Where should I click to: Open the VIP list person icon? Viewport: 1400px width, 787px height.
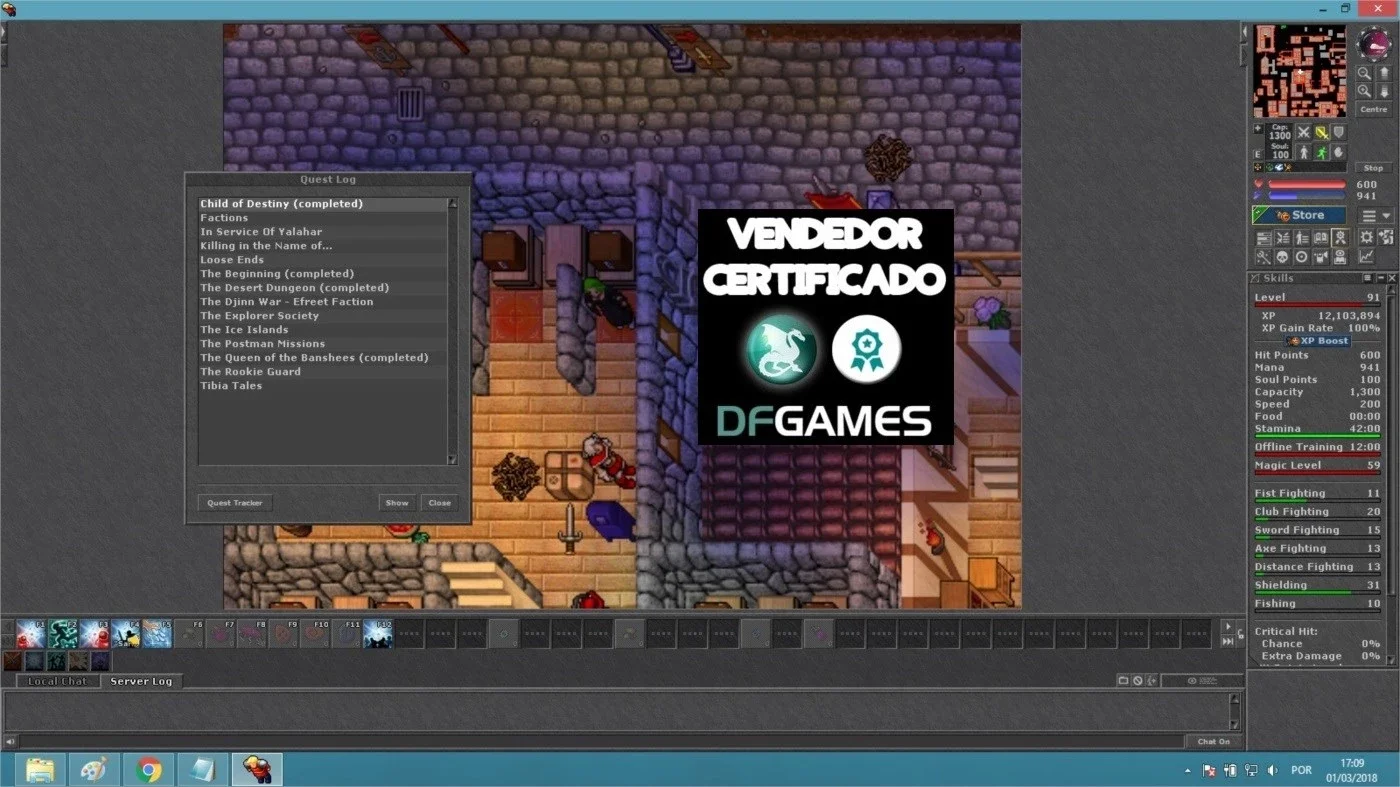[x=1302, y=238]
